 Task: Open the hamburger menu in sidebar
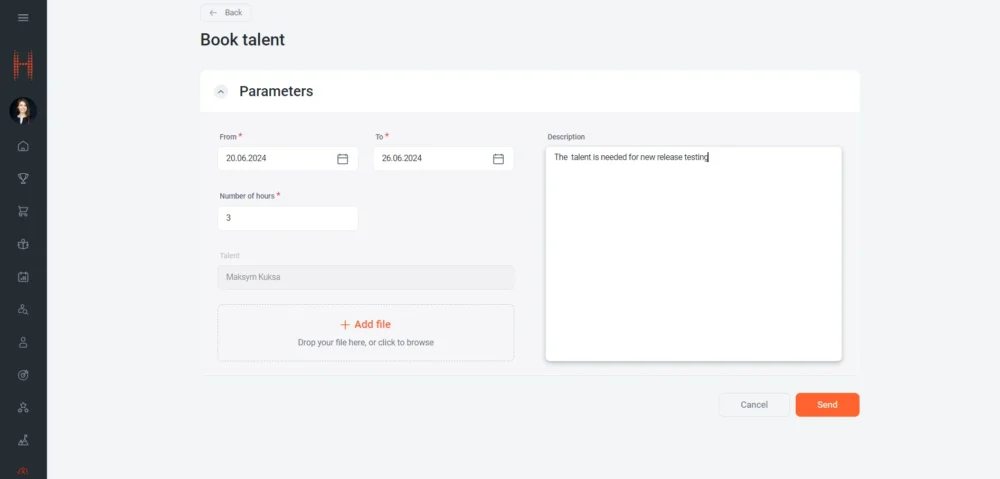pyautogui.click(x=23, y=17)
